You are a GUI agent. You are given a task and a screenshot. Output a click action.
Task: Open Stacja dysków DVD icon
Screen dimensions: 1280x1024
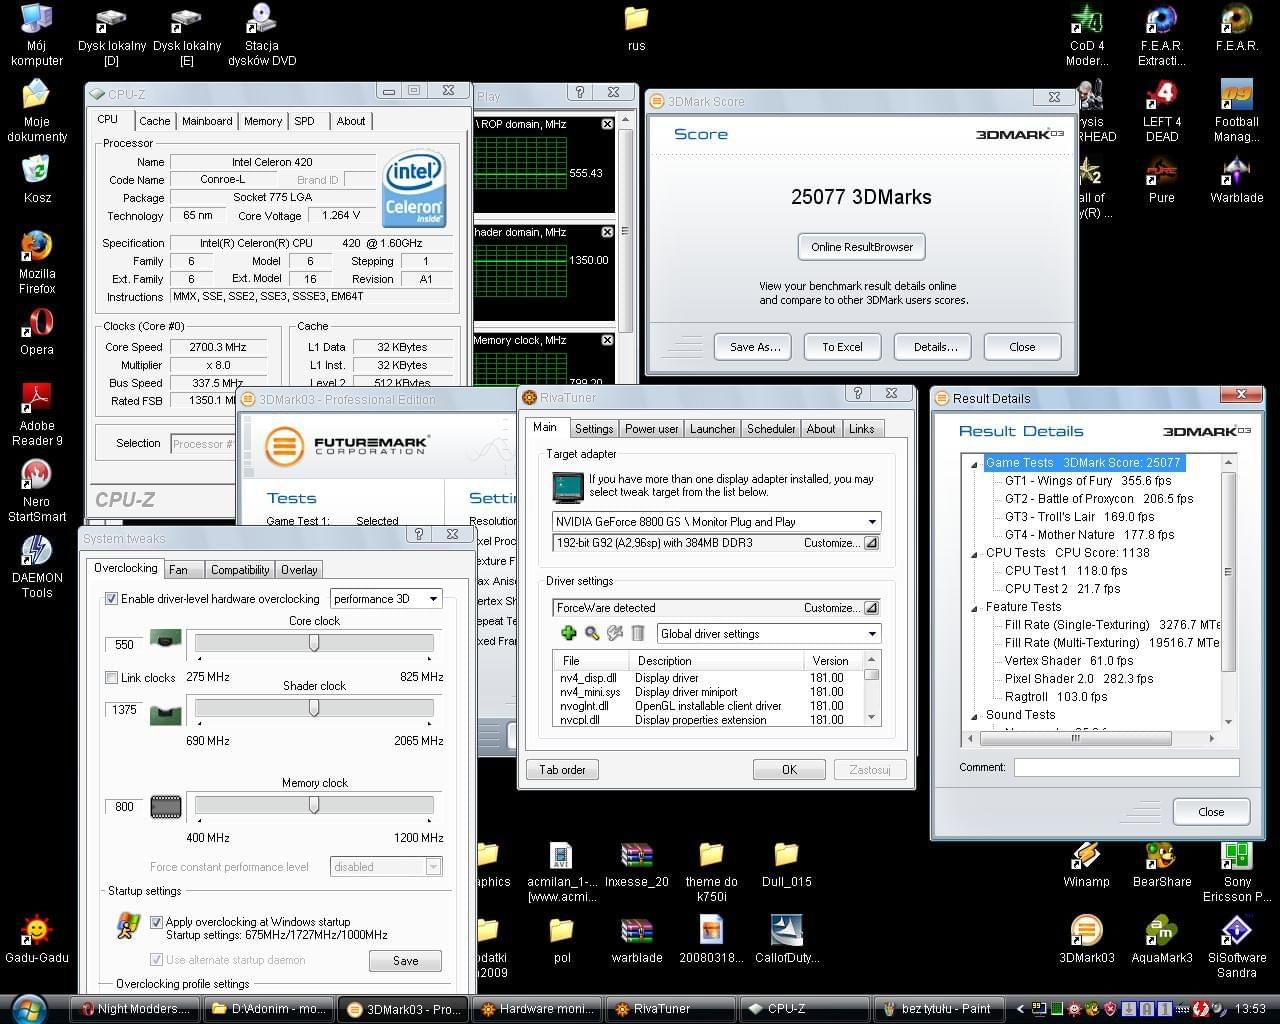tap(262, 35)
